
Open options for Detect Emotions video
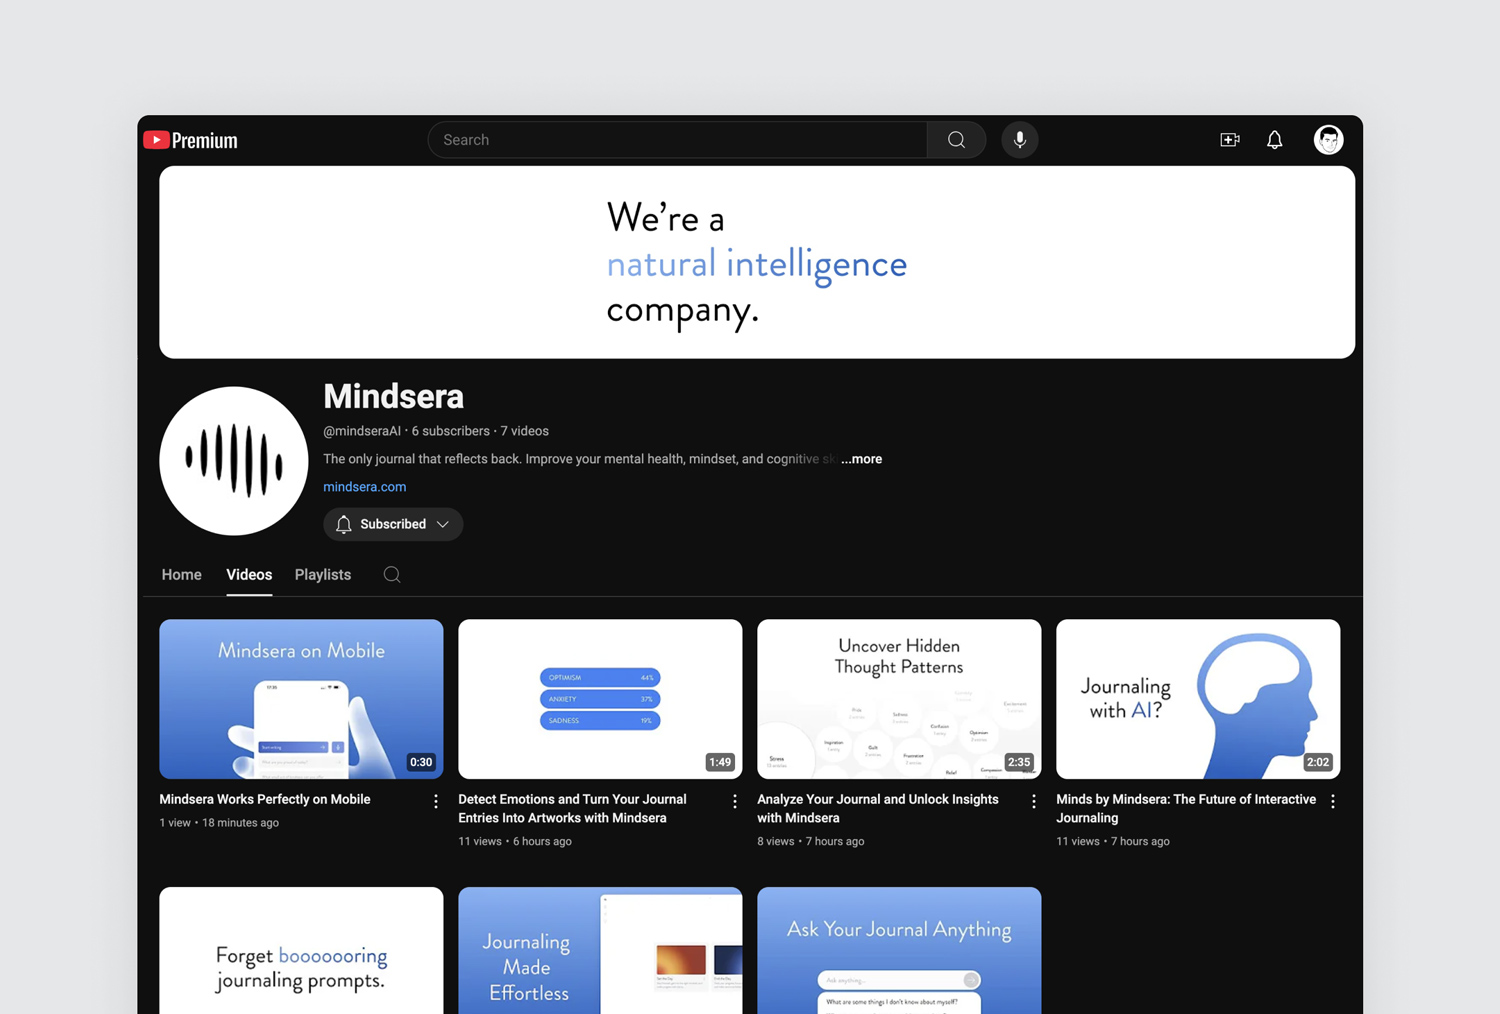coord(734,801)
